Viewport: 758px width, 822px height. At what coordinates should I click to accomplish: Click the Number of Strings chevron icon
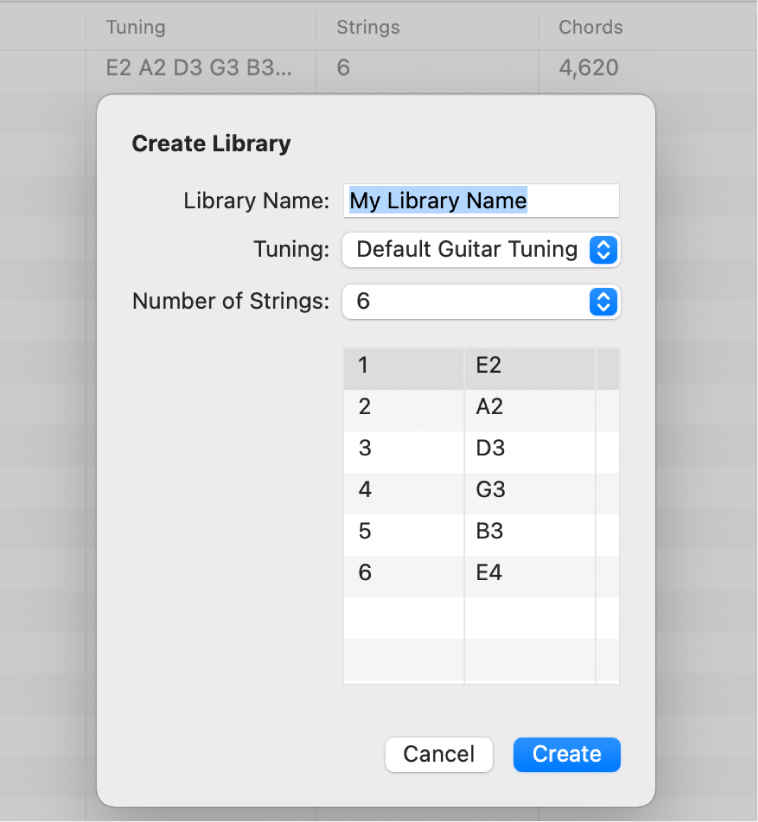pyautogui.click(x=603, y=301)
